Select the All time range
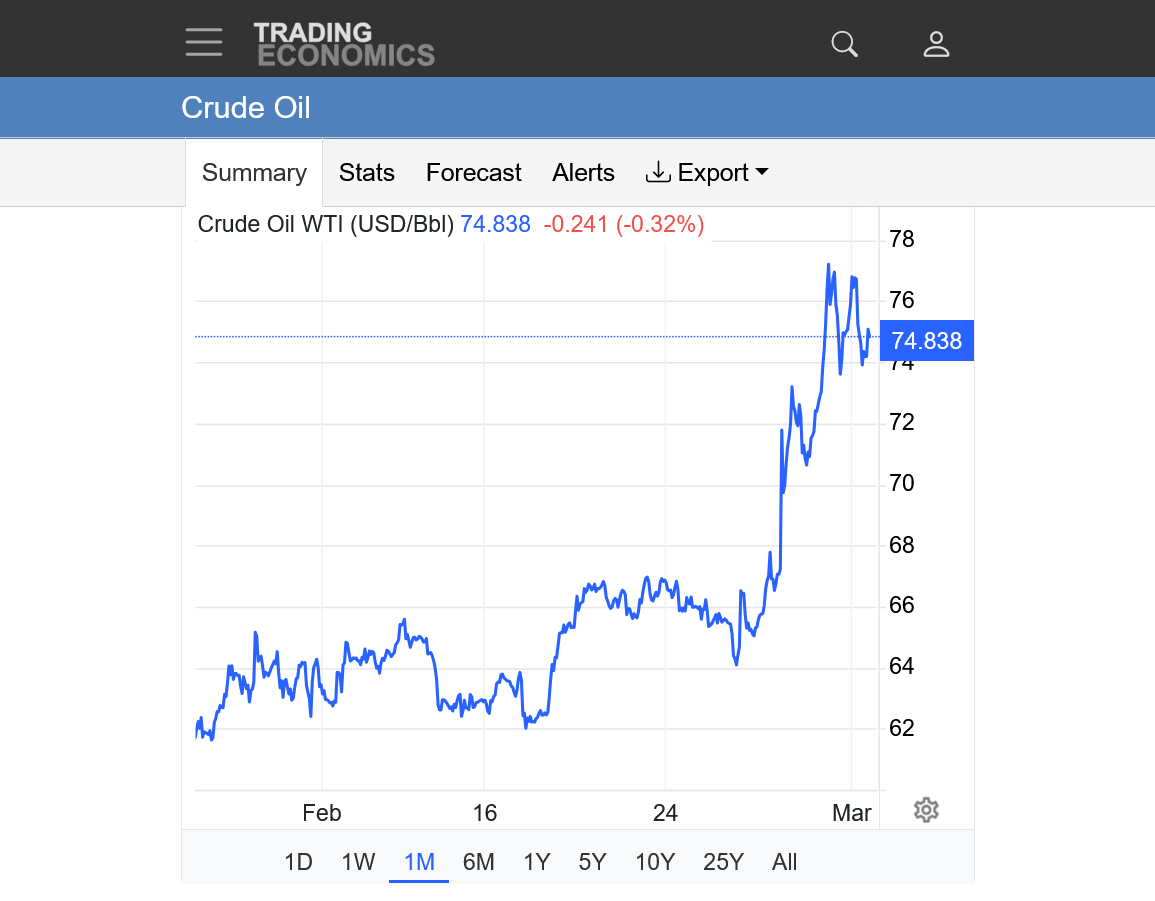Screen dimensions: 1155x901 [x=785, y=862]
